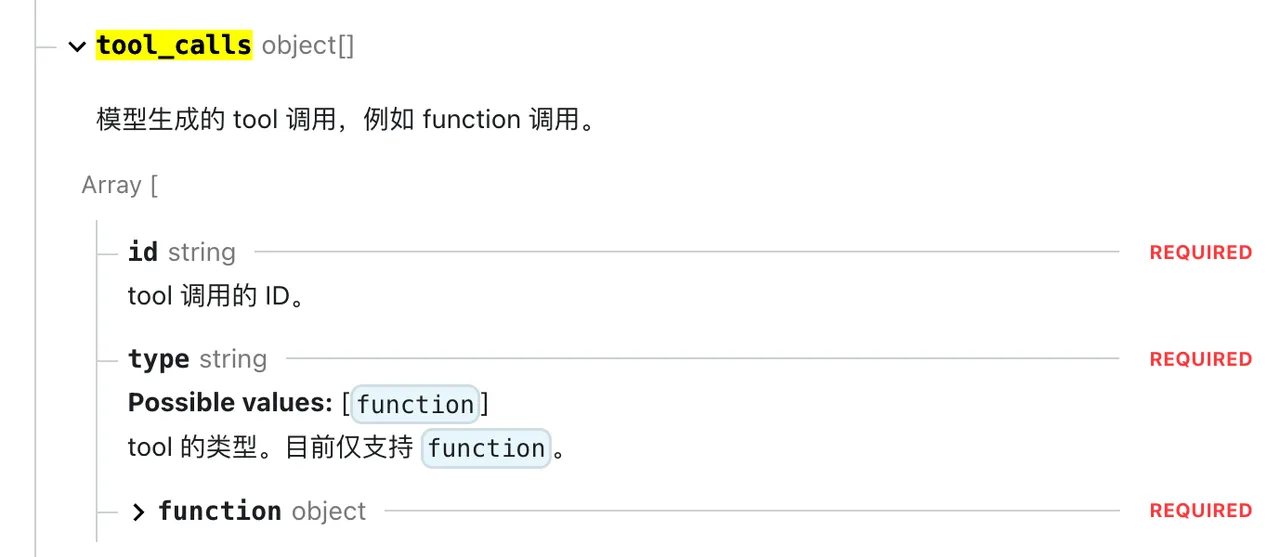Click the object type label beside function
The width and height of the screenshot is (1280, 557).
point(329,511)
